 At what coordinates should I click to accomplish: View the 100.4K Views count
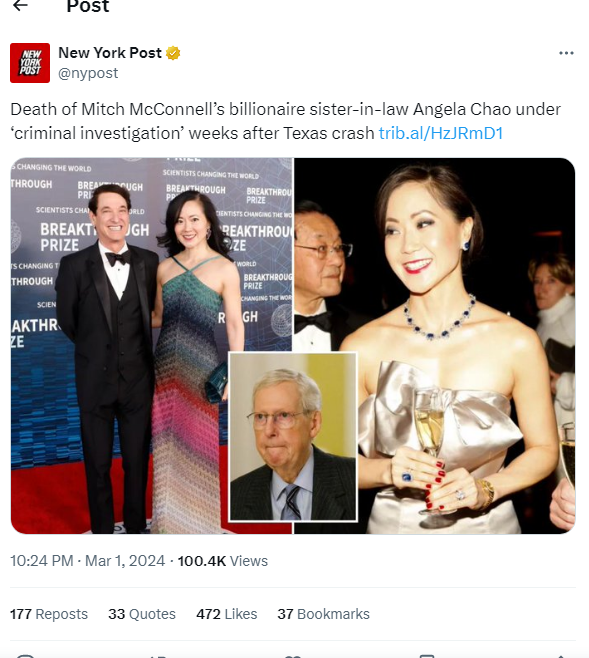pyautogui.click(x=223, y=561)
